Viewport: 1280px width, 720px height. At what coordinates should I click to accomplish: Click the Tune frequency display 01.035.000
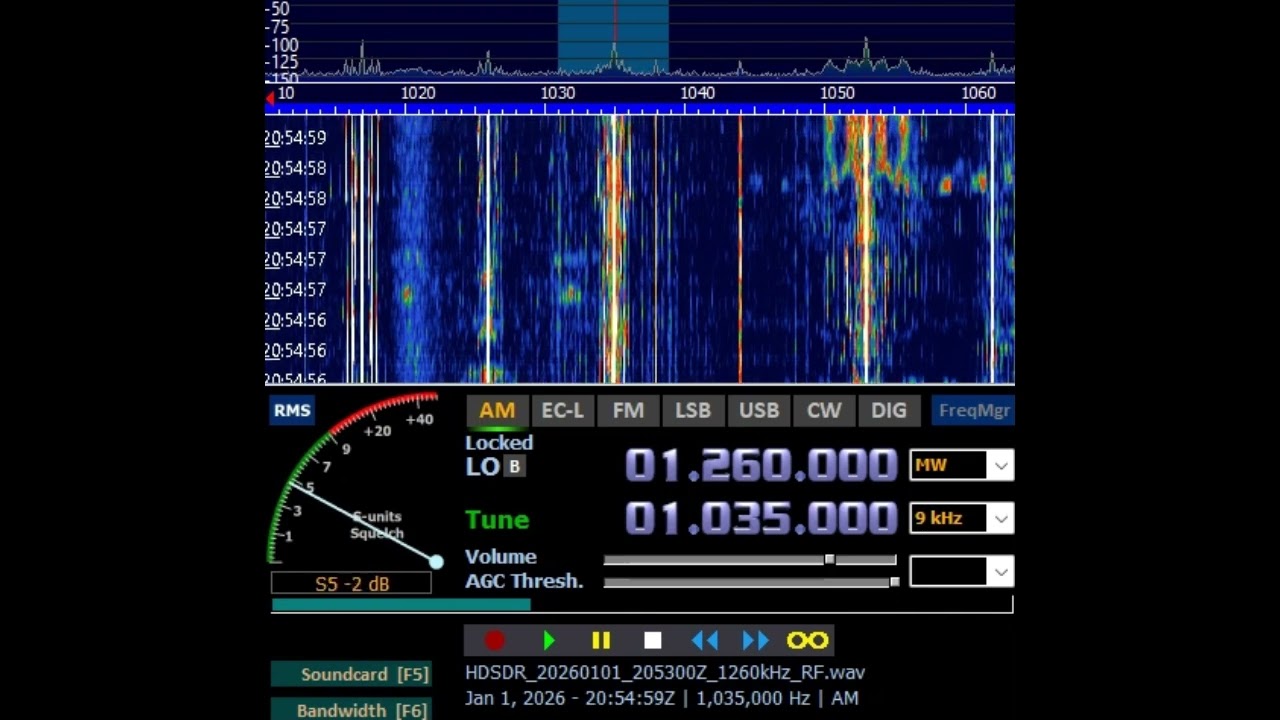coord(761,518)
